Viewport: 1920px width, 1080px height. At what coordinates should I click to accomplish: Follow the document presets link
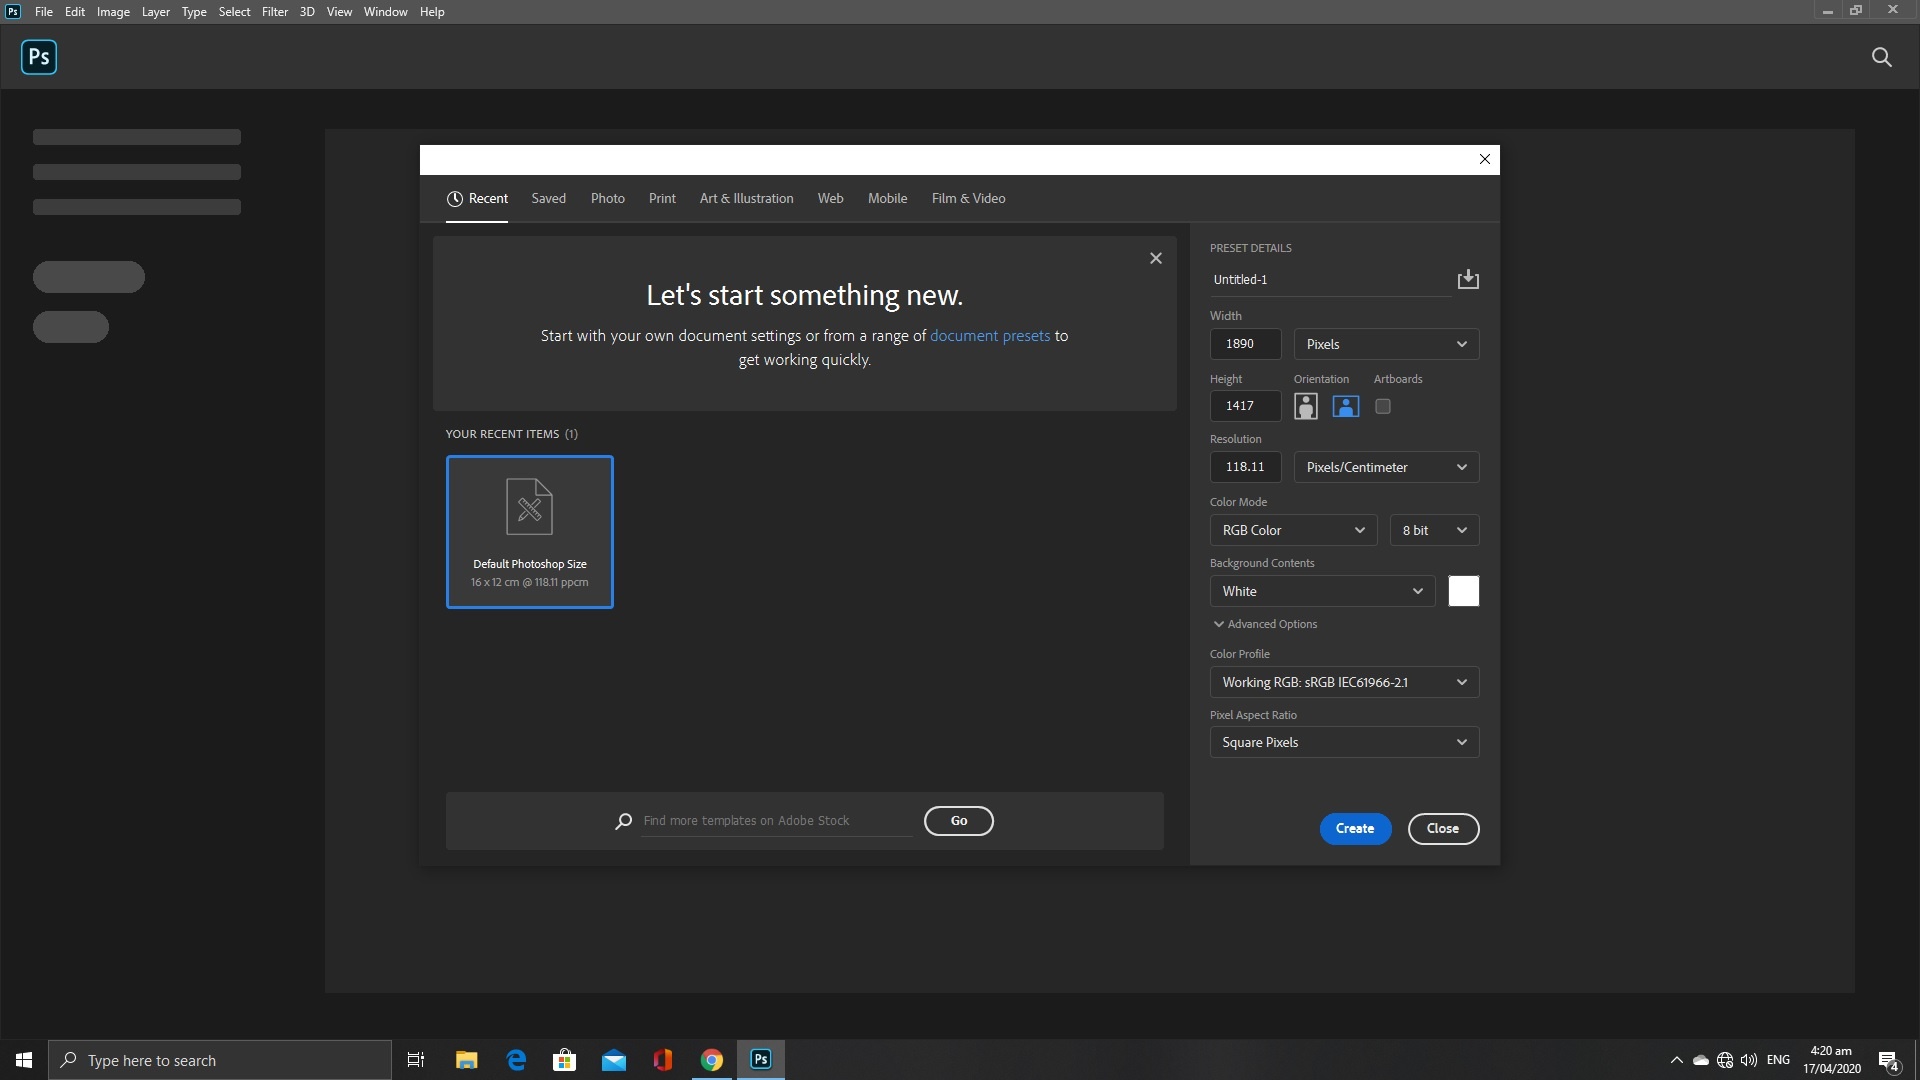click(990, 336)
